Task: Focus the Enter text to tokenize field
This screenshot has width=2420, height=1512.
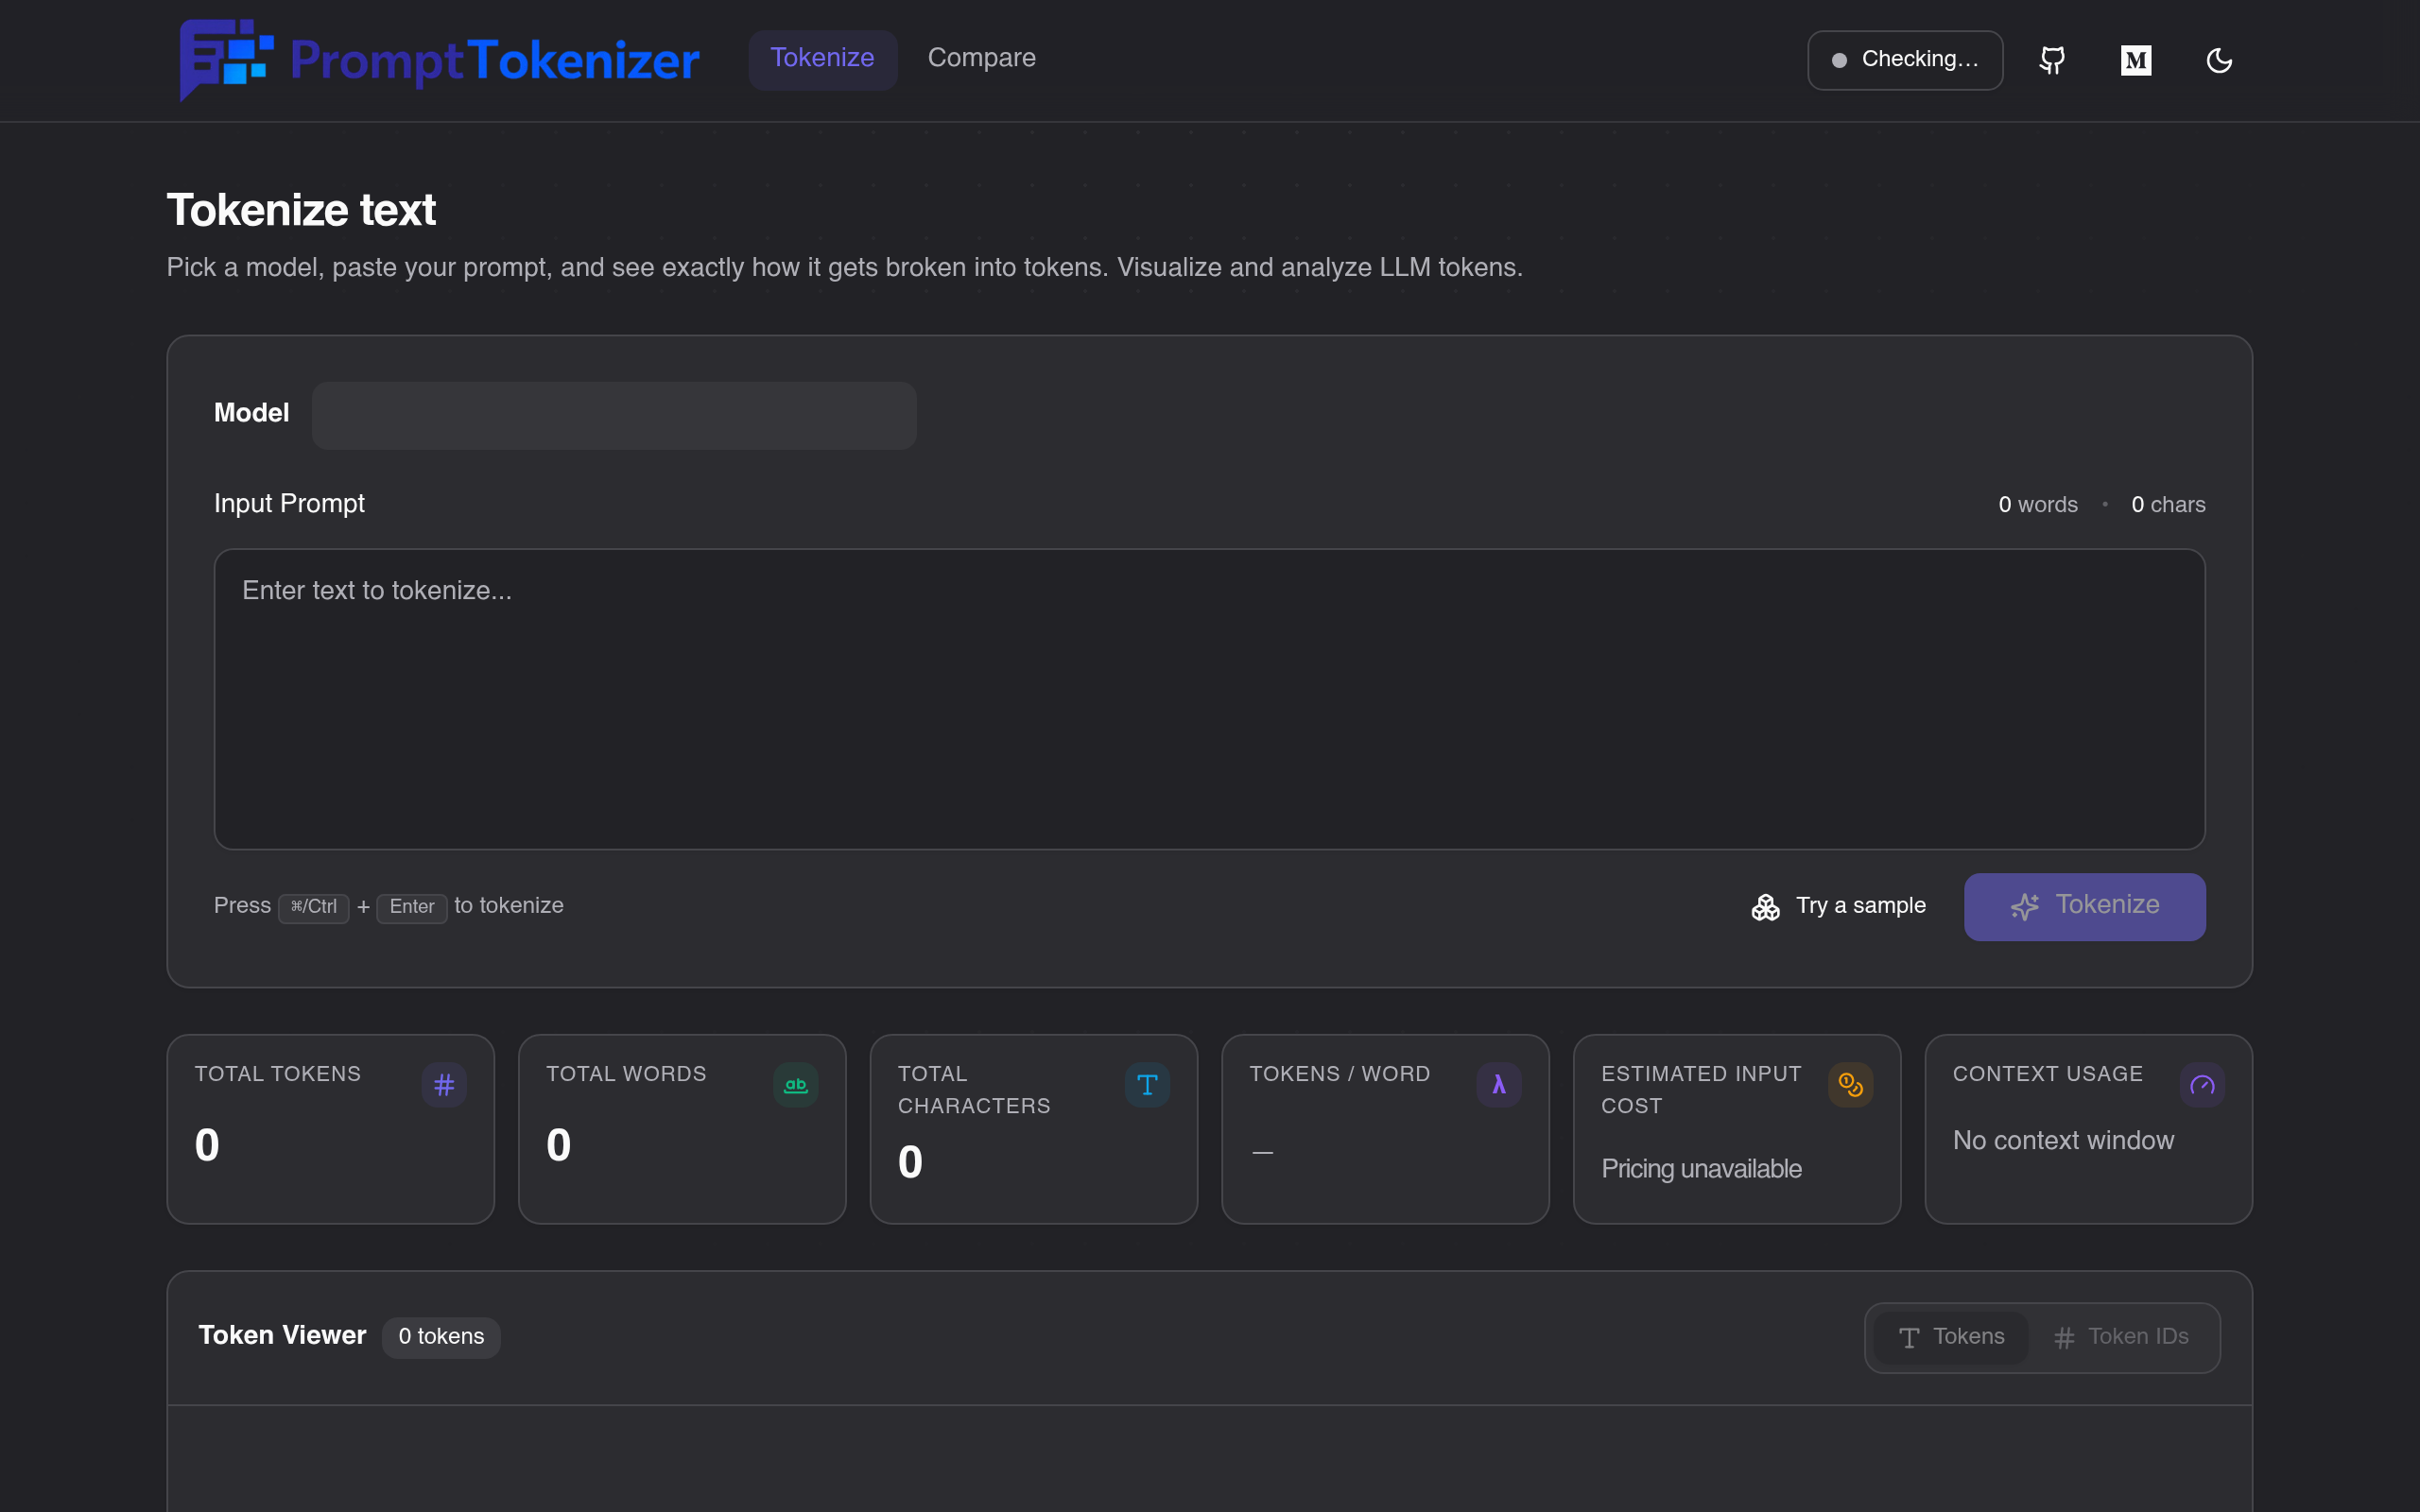Action: (x=1209, y=699)
